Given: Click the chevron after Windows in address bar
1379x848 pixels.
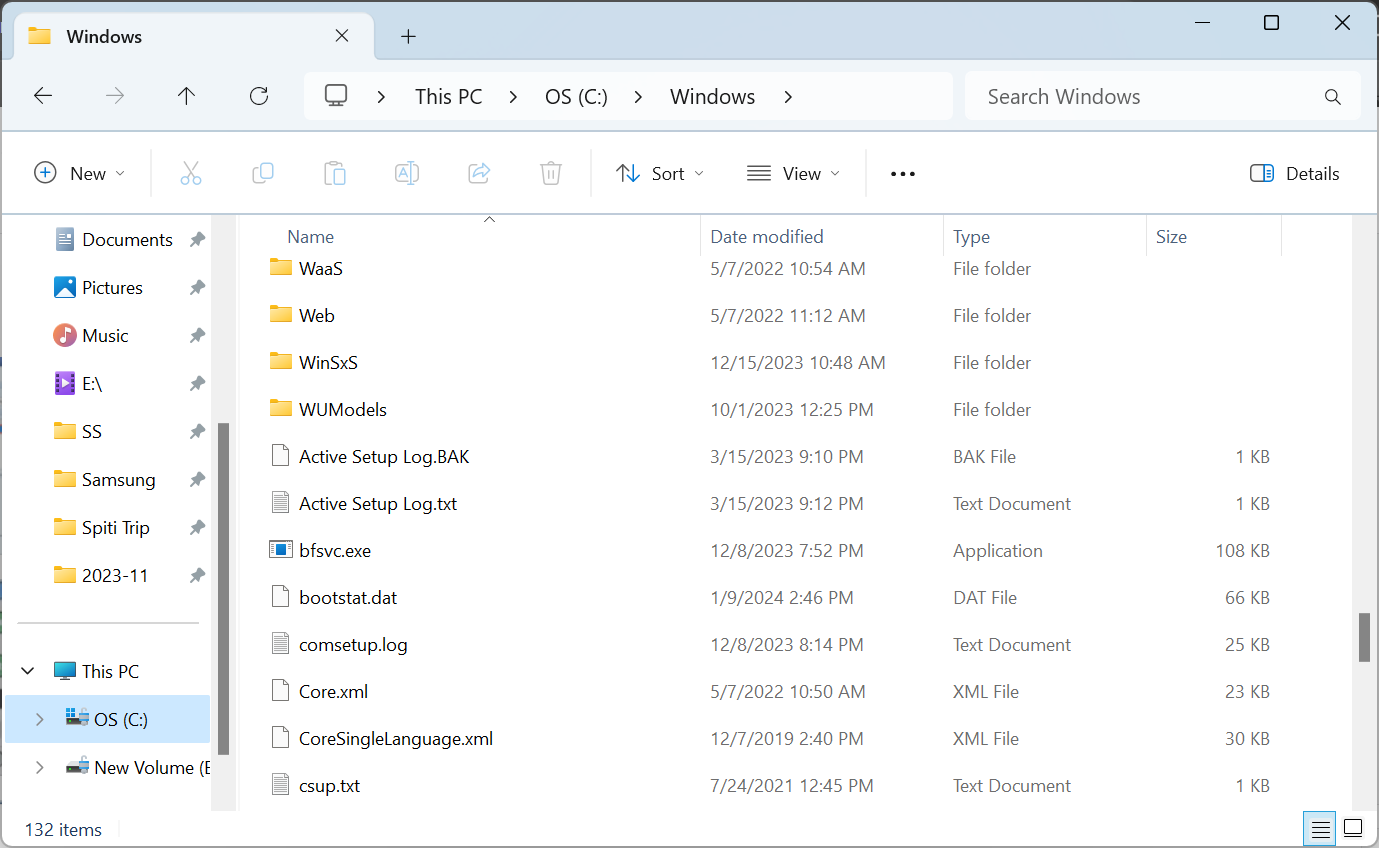Looking at the screenshot, I should (788, 97).
